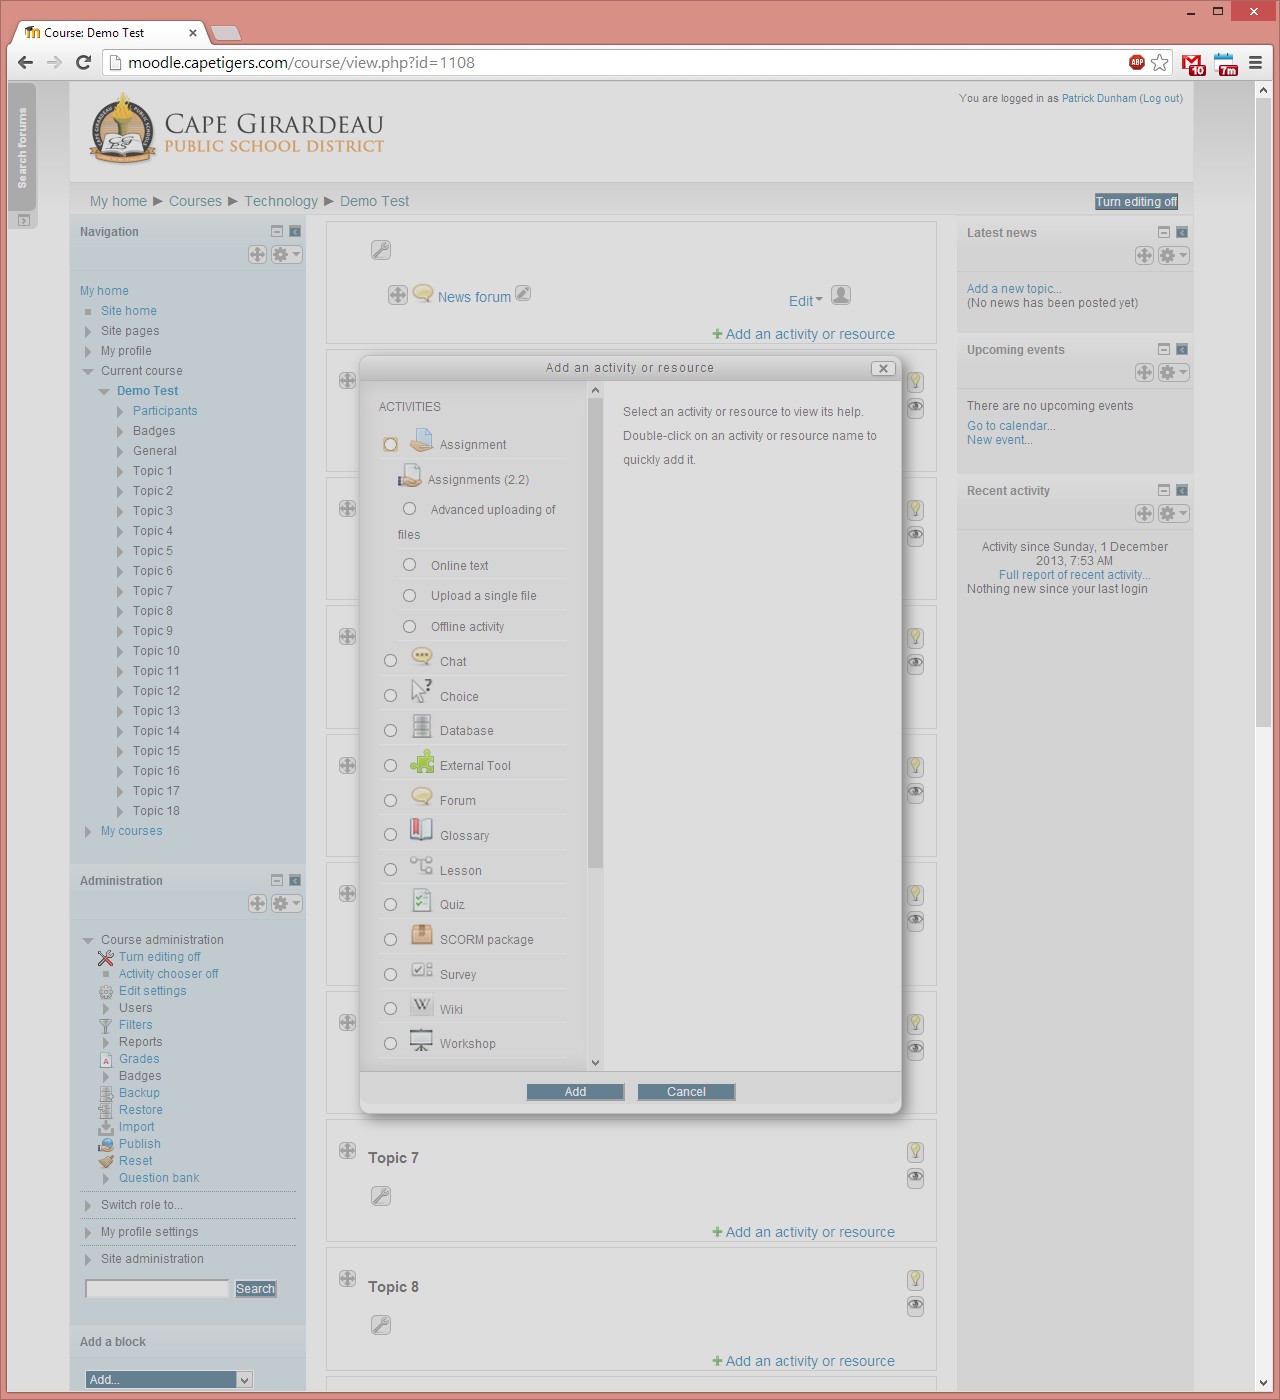This screenshot has height=1400, width=1280.
Task: Open News forum Edit dropdown
Action: tap(805, 301)
